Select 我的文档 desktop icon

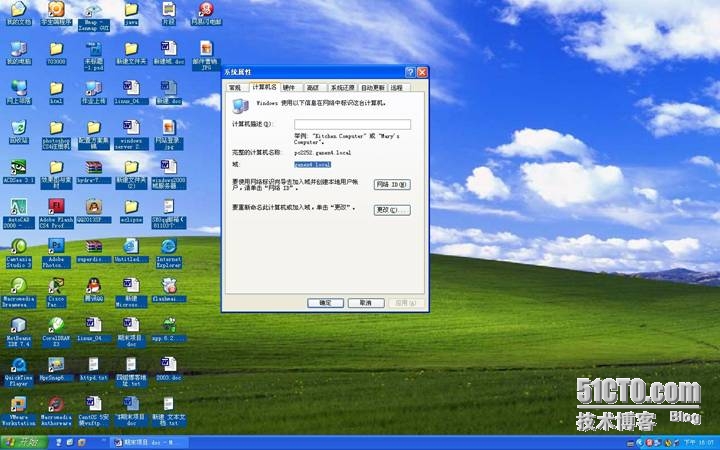(x=19, y=13)
